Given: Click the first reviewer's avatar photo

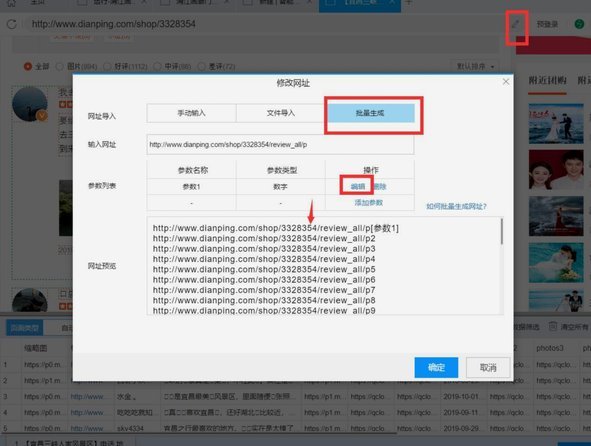Looking at the screenshot, I should tap(30, 104).
